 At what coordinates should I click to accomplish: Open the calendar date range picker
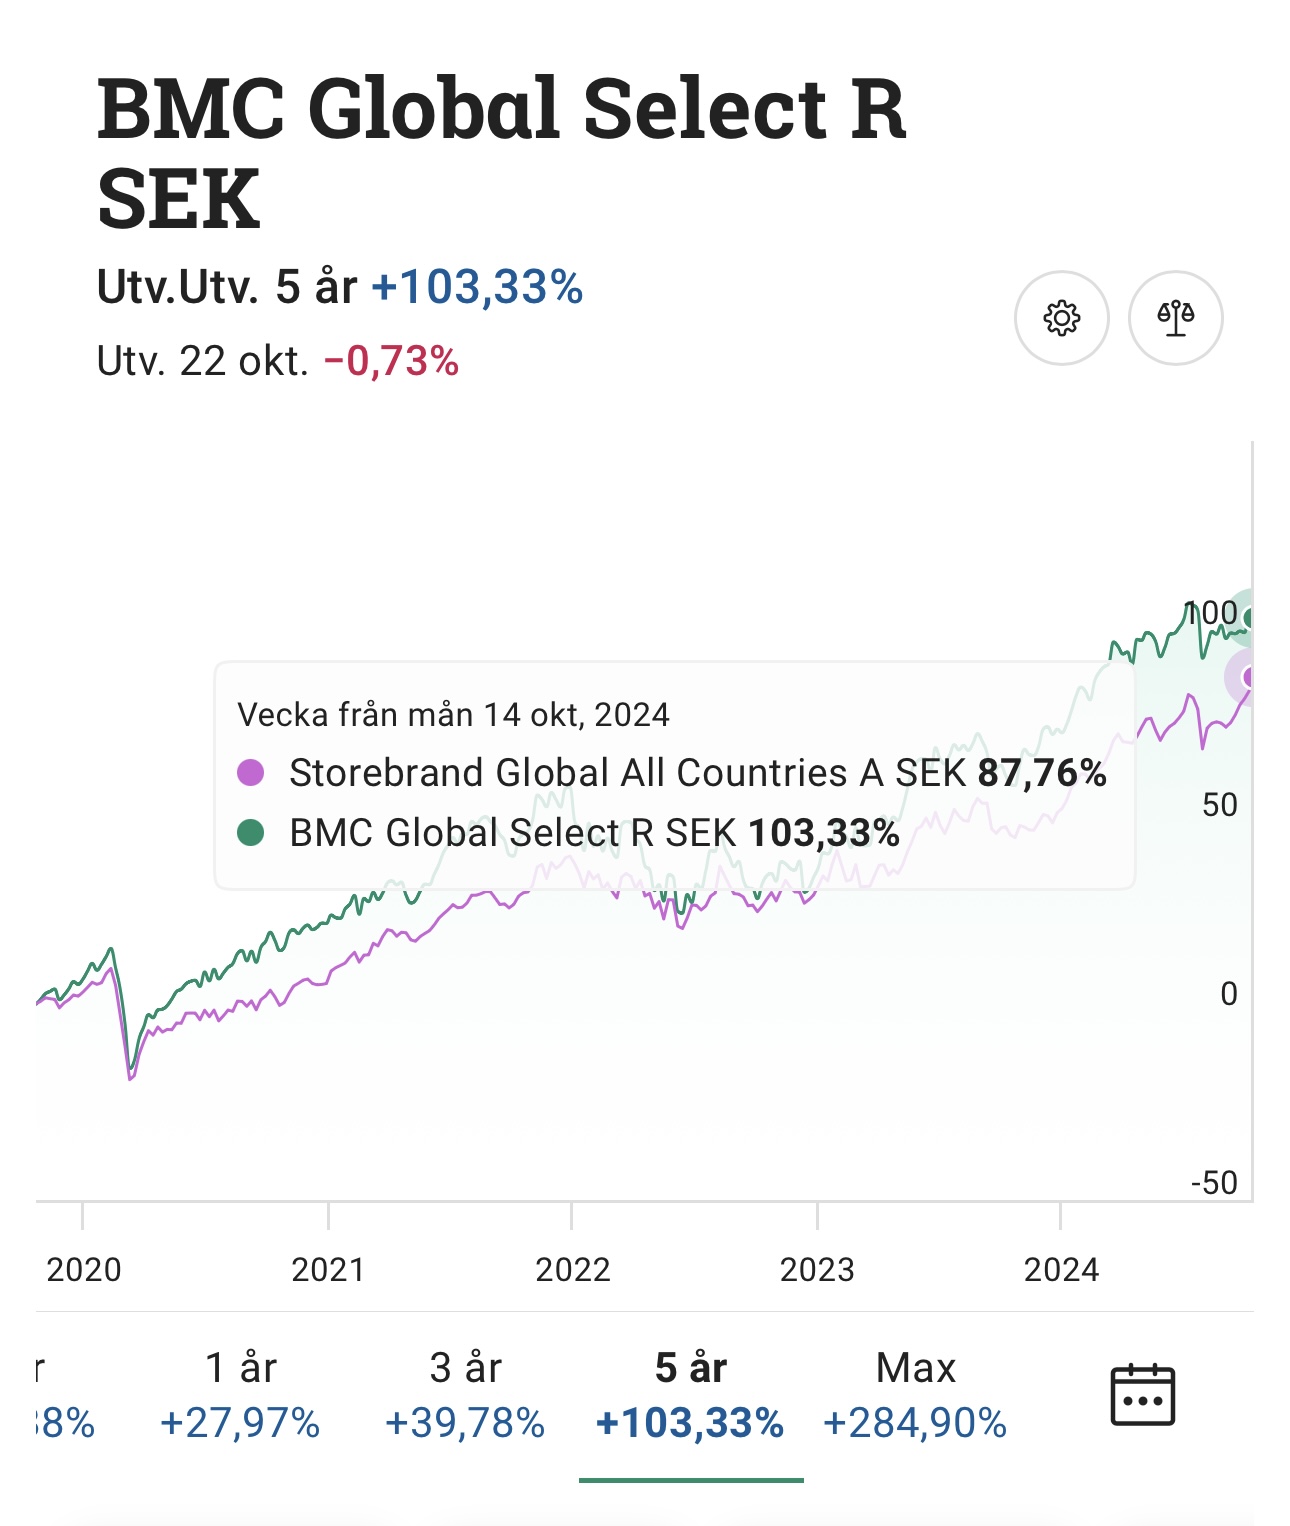click(x=1142, y=1394)
